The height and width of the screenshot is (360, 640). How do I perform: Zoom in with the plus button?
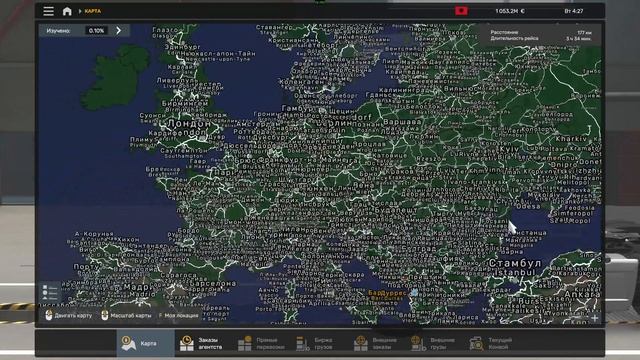[x=594, y=318]
